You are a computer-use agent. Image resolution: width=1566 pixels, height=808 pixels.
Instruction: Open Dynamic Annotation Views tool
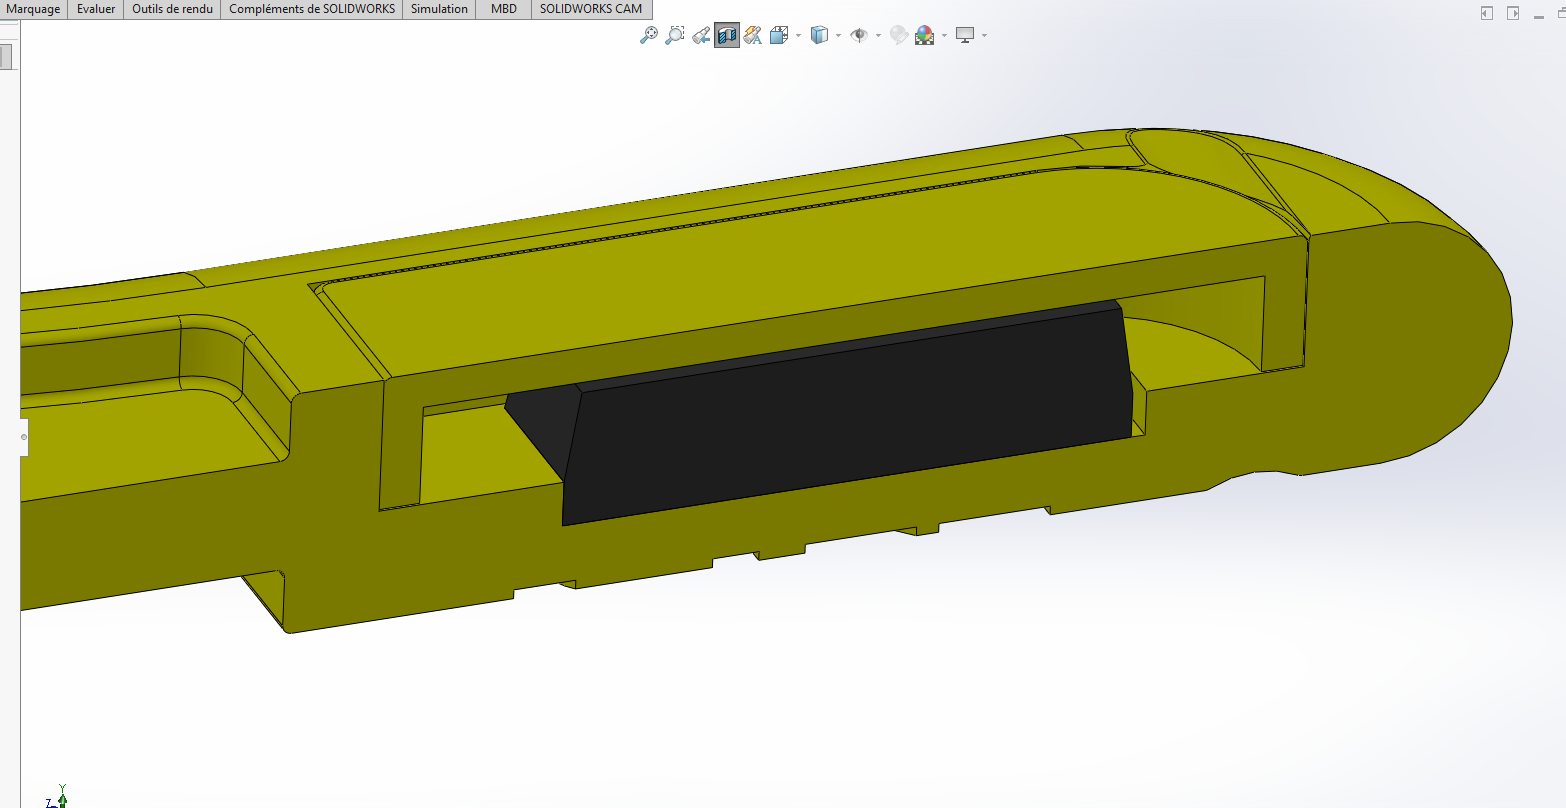pyautogui.click(x=753, y=36)
